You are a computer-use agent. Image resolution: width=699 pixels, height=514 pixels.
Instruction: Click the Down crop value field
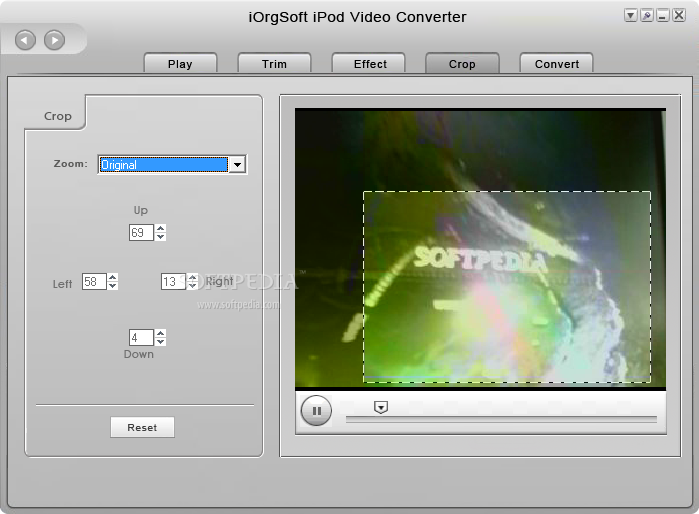pos(141,337)
